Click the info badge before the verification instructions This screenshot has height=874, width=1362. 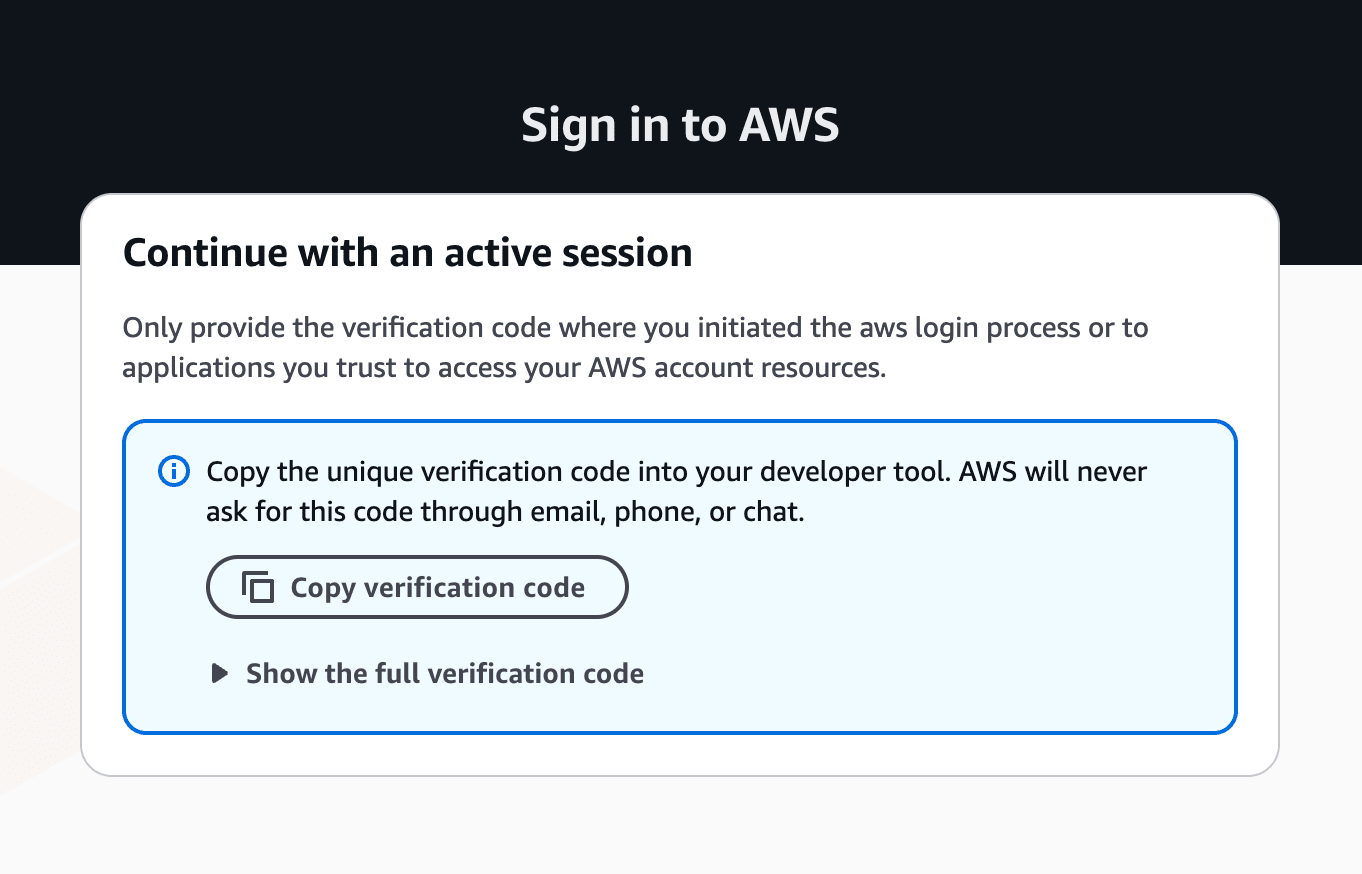click(173, 471)
